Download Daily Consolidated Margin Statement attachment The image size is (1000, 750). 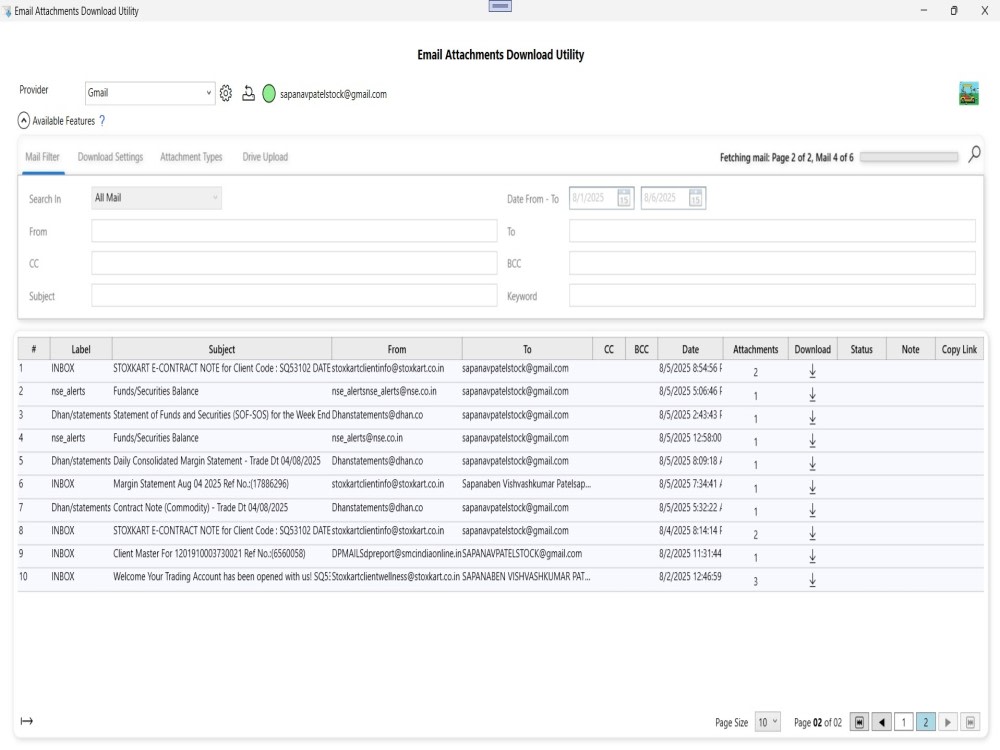click(812, 464)
